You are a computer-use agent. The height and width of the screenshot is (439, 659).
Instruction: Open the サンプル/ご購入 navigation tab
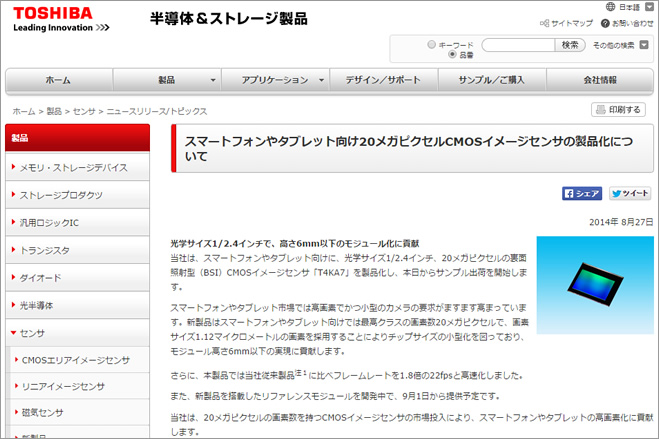(492, 80)
